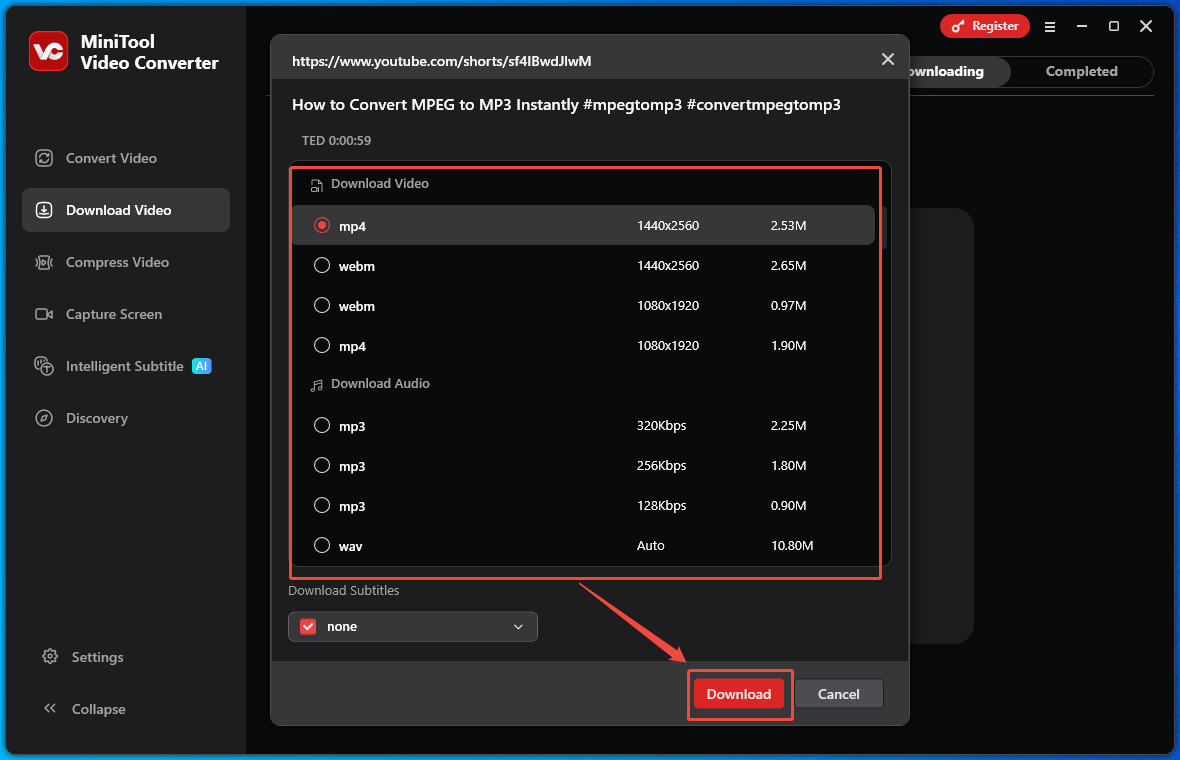This screenshot has height=760, width=1180.
Task: Click the YouTube shorts URL text
Action: [442, 61]
